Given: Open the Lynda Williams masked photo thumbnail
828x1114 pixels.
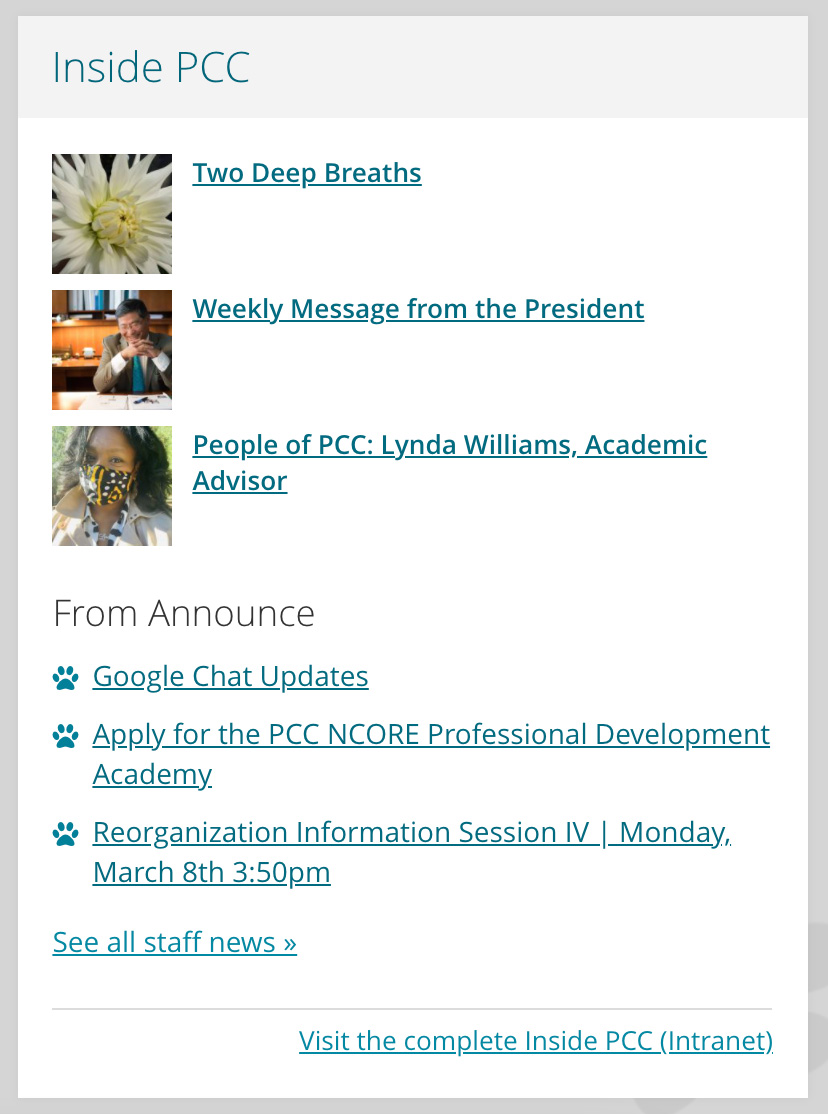Looking at the screenshot, I should [x=112, y=486].
